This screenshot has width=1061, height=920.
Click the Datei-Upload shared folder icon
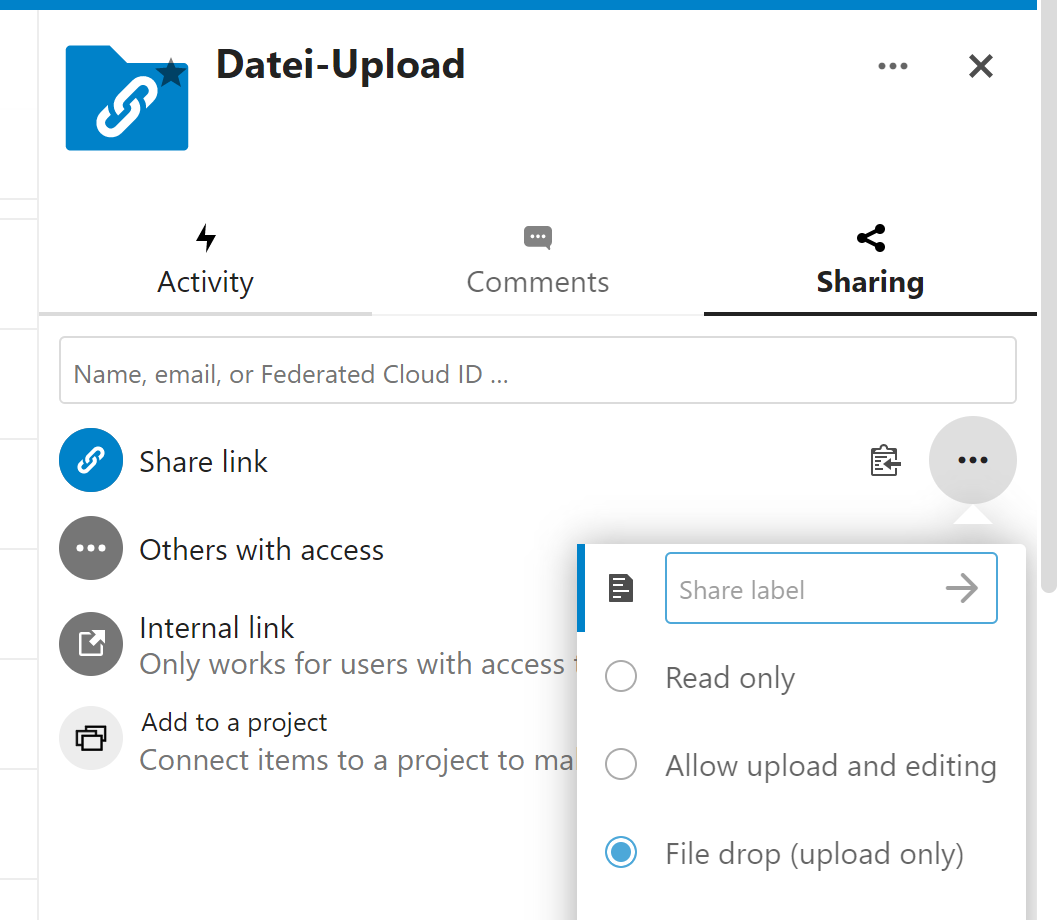(127, 98)
